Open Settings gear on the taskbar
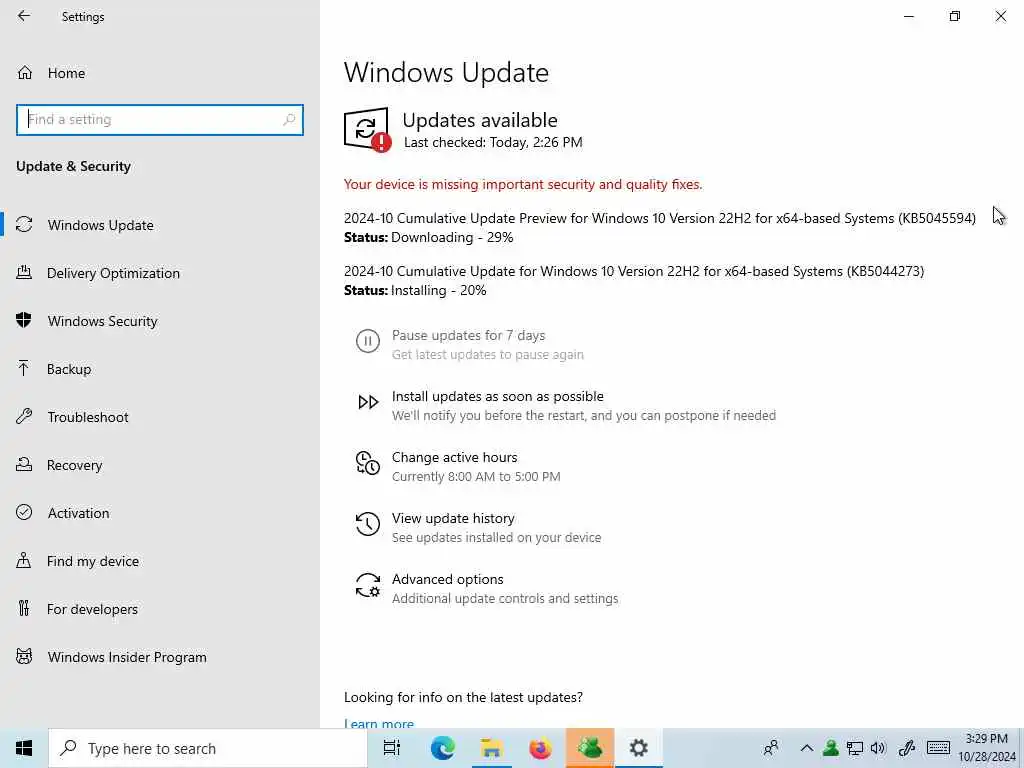 coord(638,748)
